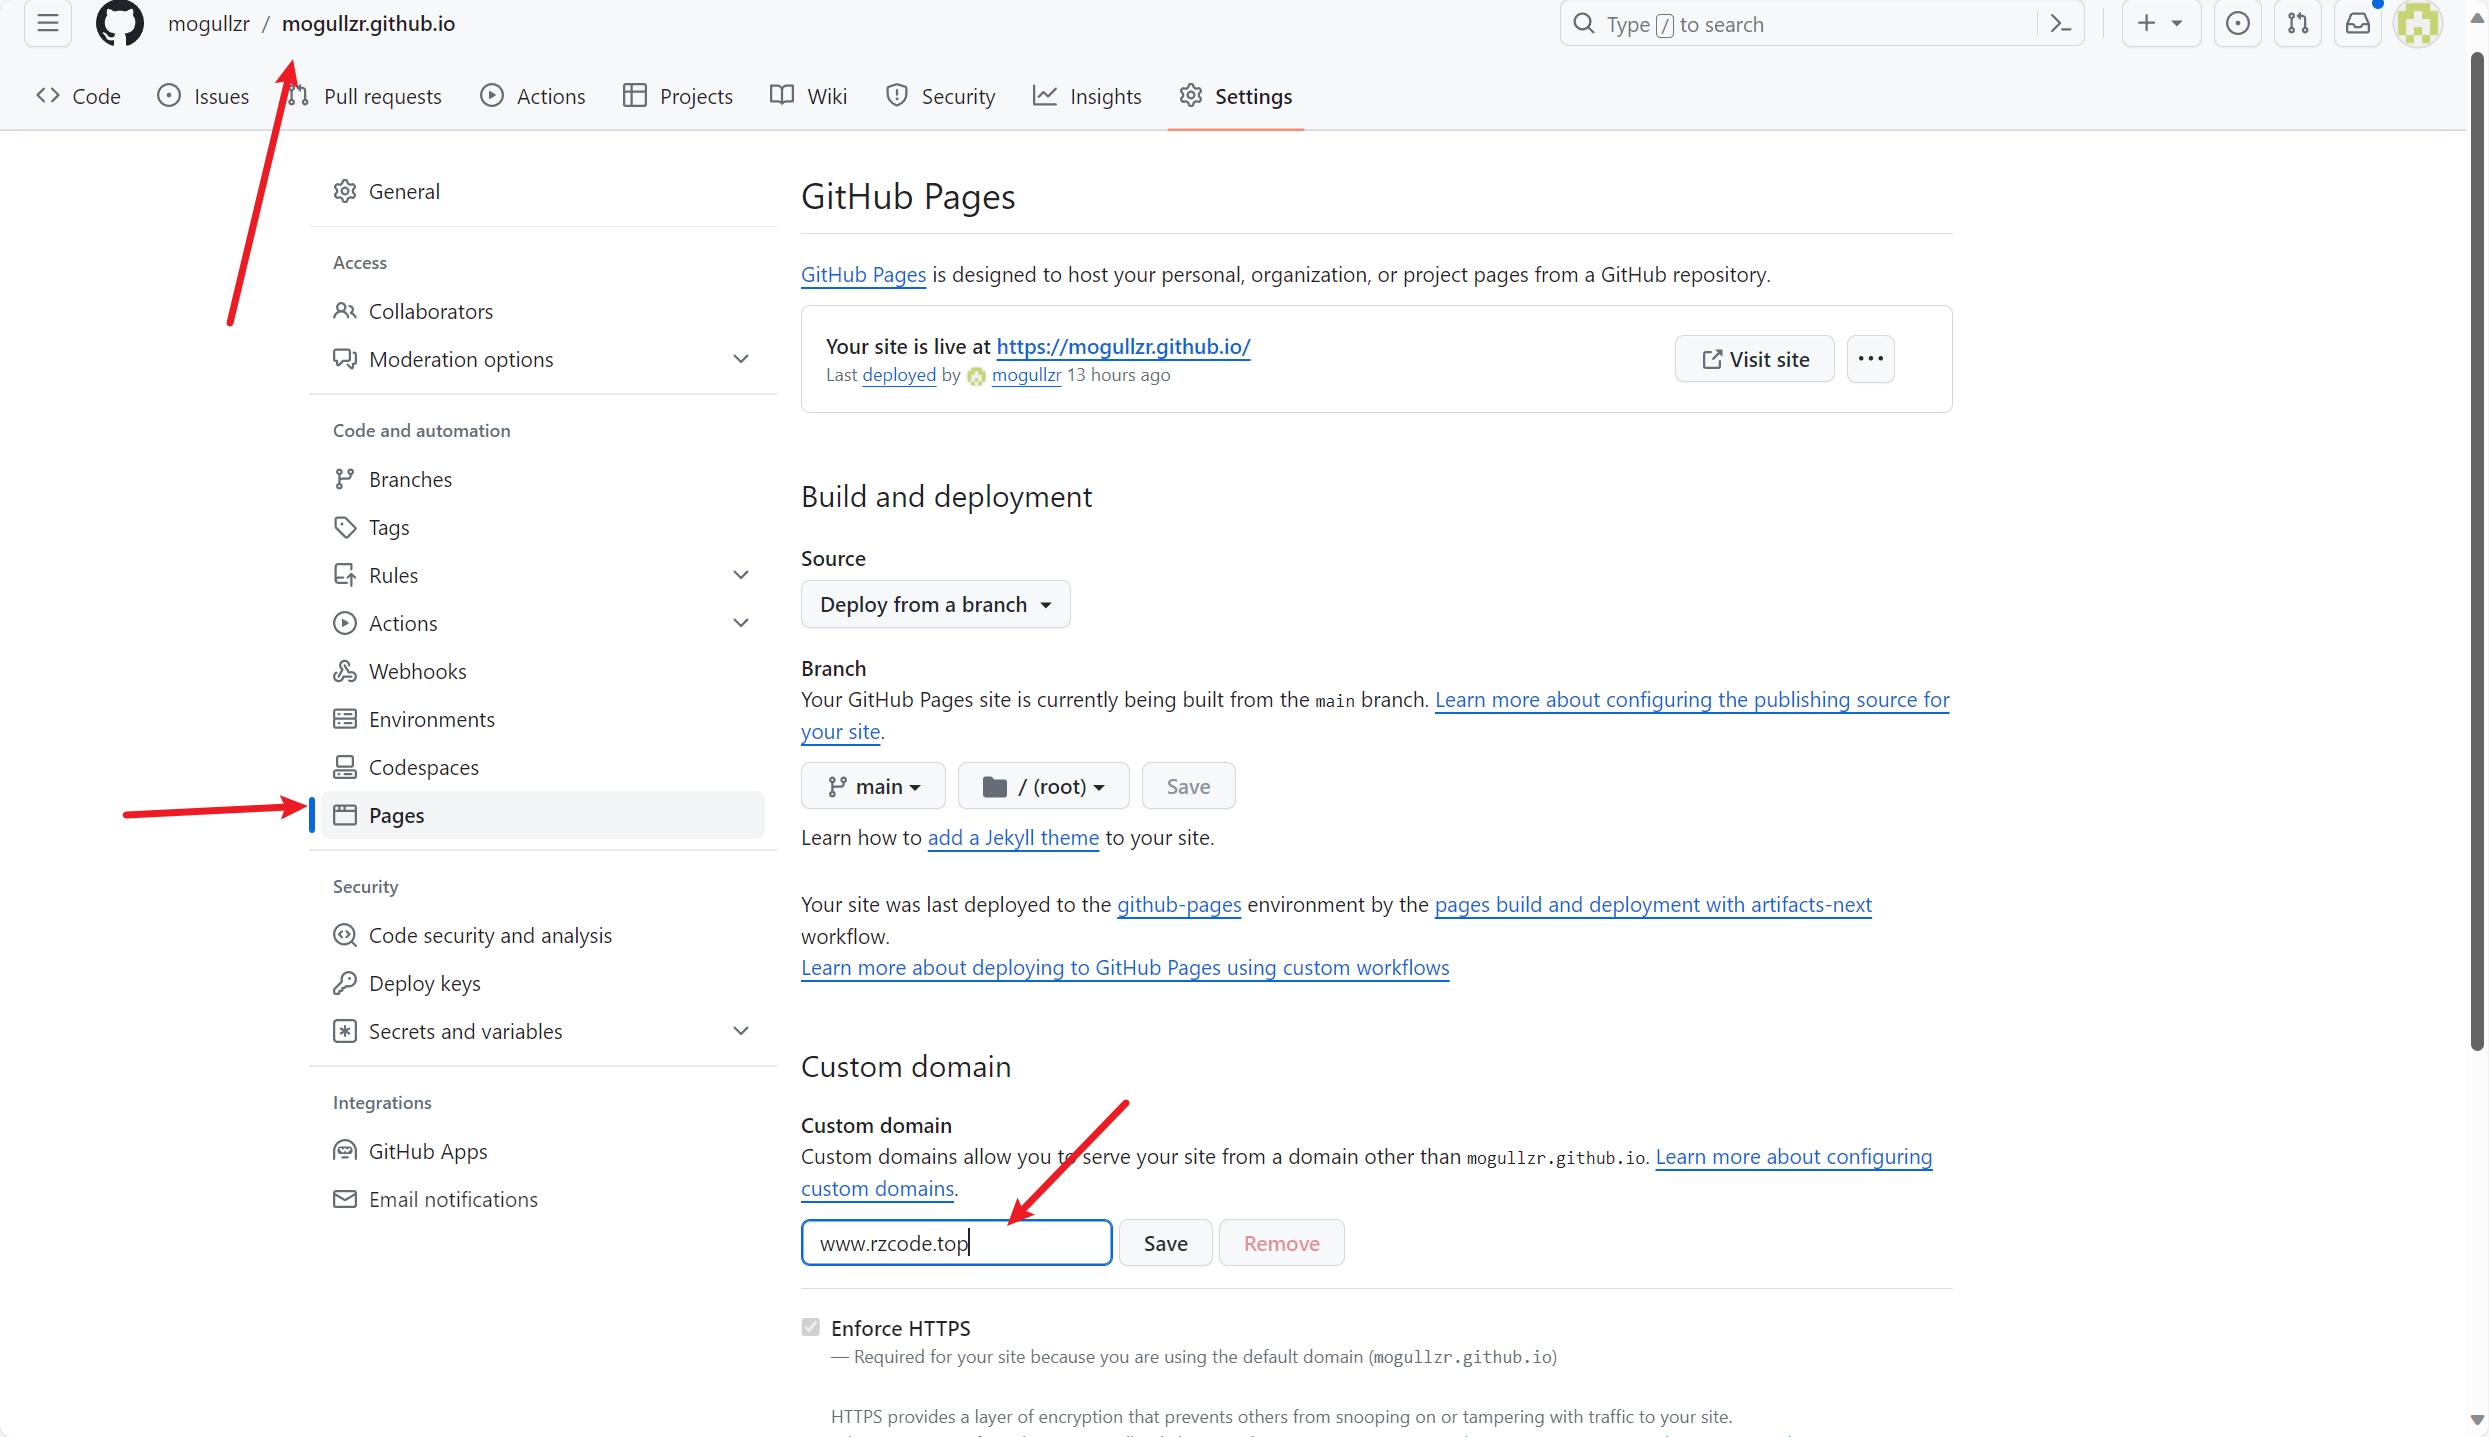
Task: Click the mogullzr.github.io repository name
Action: [368, 23]
